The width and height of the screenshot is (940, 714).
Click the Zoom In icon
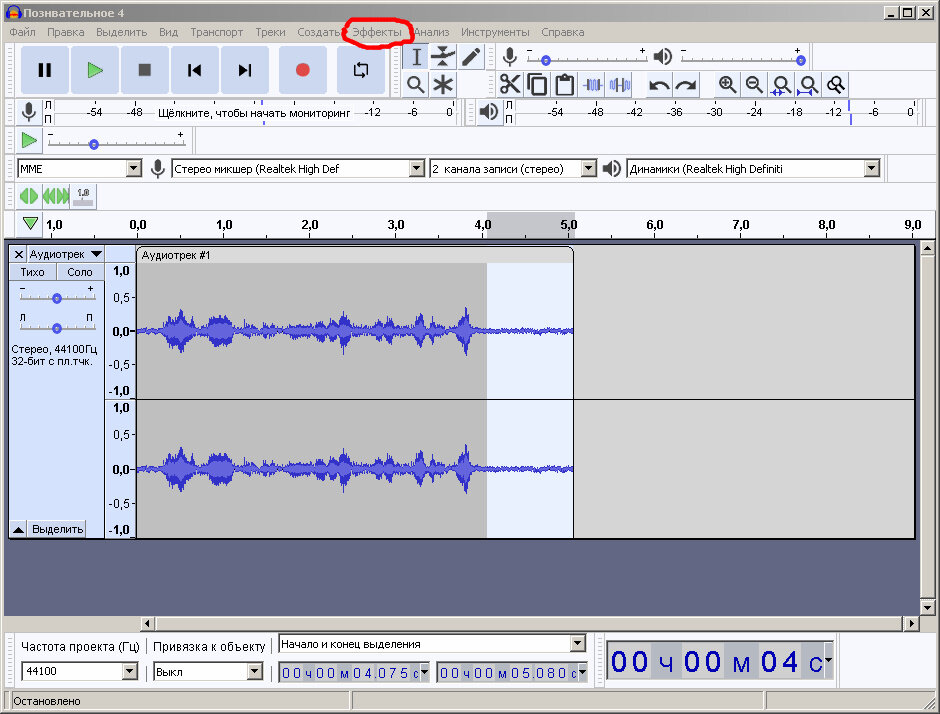(x=728, y=85)
